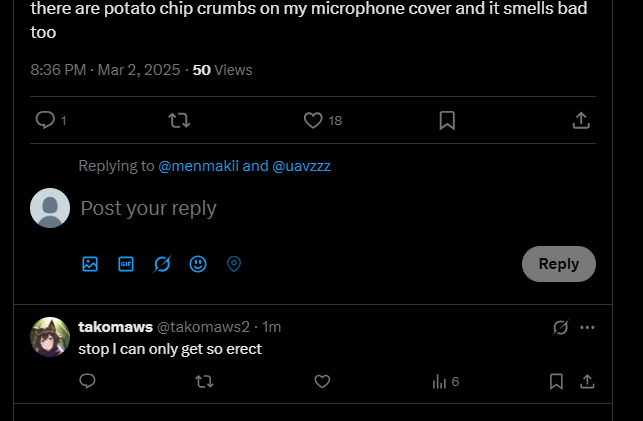Open the Grok enhance option in composer
This screenshot has width=643, height=421.
[162, 264]
